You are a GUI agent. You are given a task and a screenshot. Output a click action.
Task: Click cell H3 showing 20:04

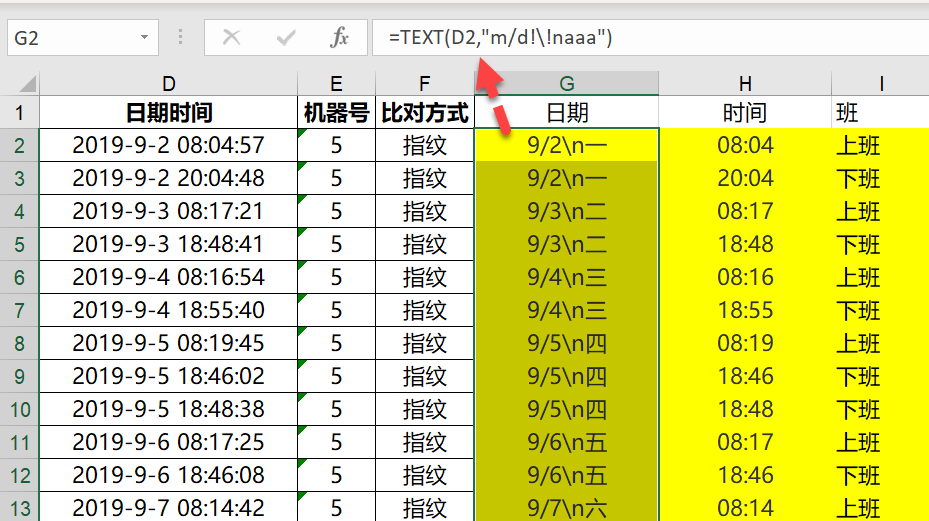tap(745, 178)
